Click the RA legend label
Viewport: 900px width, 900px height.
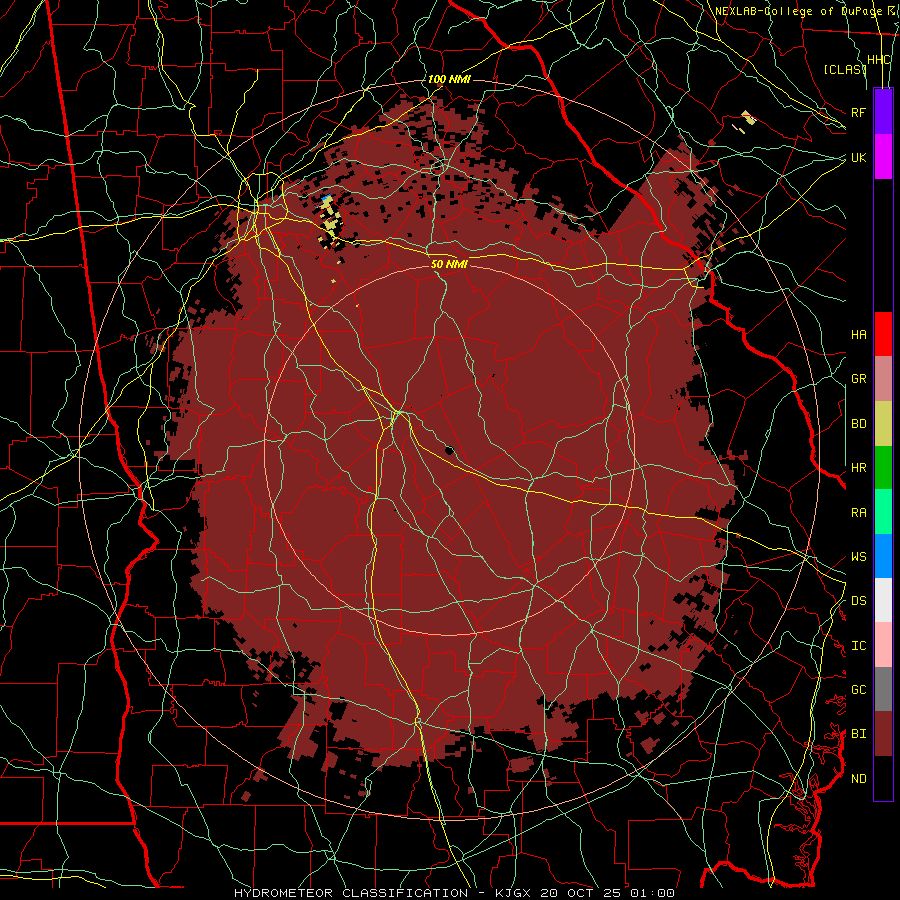click(858, 513)
